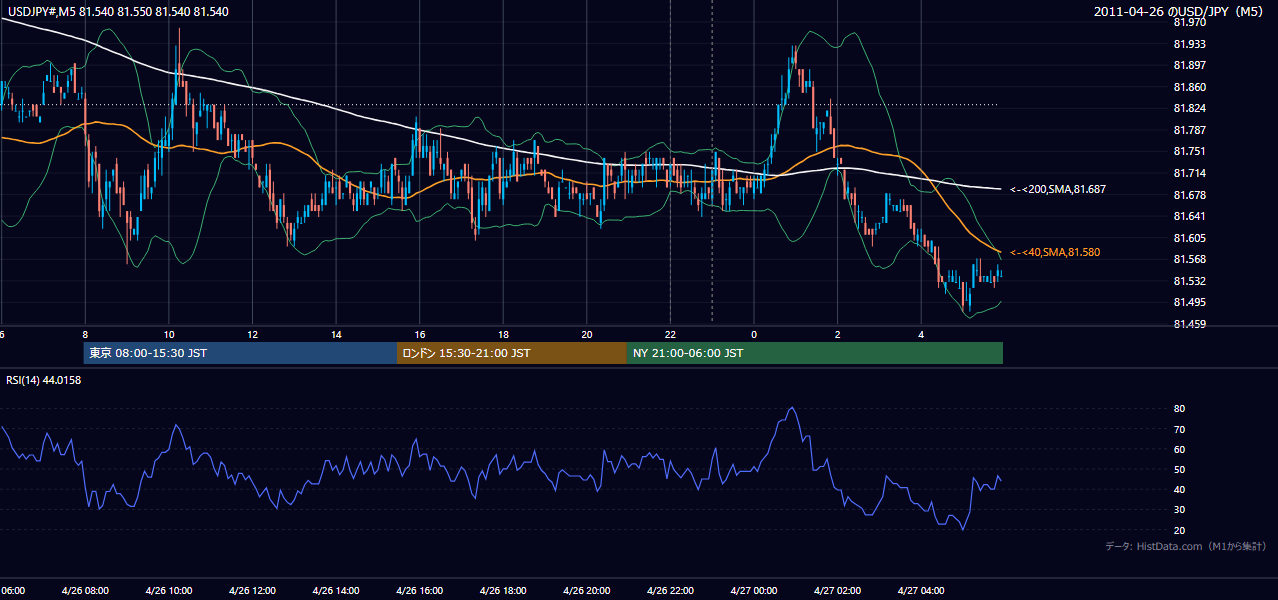Click hour label 12 under the price chart
Image resolution: width=1278 pixels, height=600 pixels.
pyautogui.click(x=253, y=335)
